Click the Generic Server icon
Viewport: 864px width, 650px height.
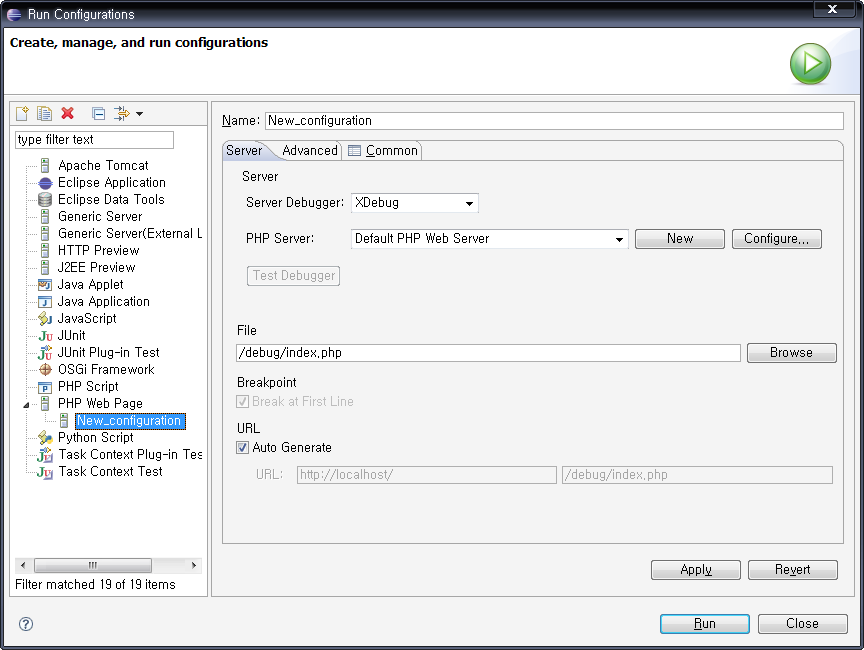[45, 216]
